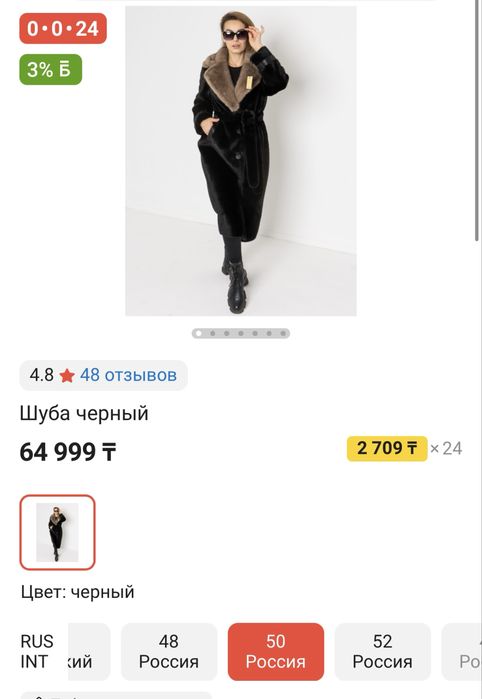The image size is (482, 699).
Task: Tap the Шуба черный product title
Action: point(84,413)
